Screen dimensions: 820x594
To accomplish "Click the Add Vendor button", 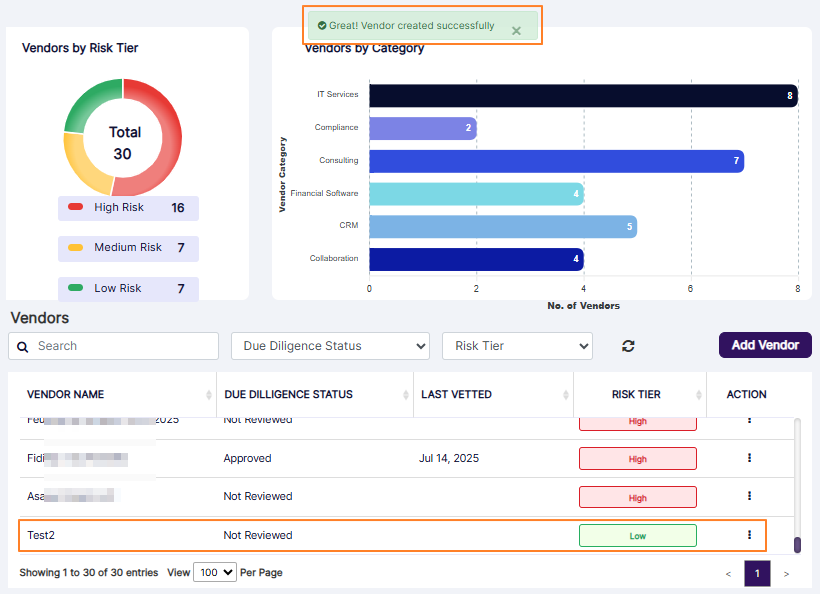I will tap(764, 344).
